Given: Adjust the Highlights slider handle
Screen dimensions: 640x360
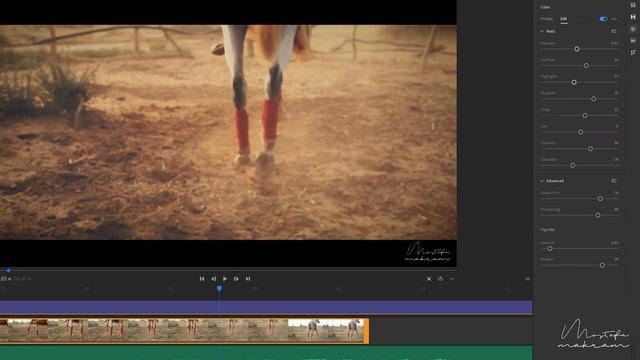Looking at the screenshot, I should click(x=574, y=82).
